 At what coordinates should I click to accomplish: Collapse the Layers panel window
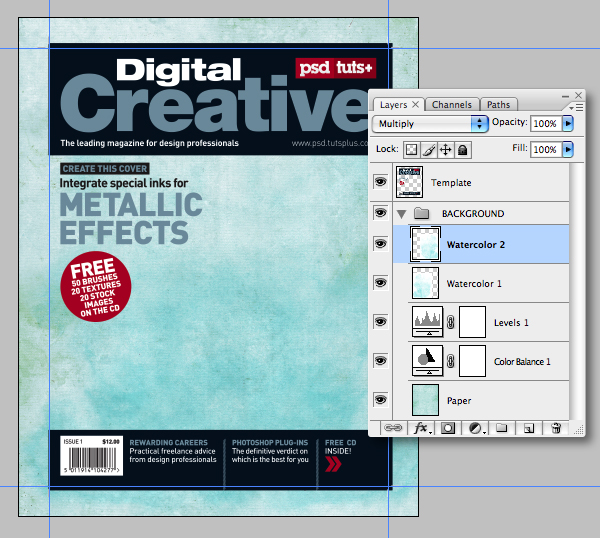pos(566,96)
